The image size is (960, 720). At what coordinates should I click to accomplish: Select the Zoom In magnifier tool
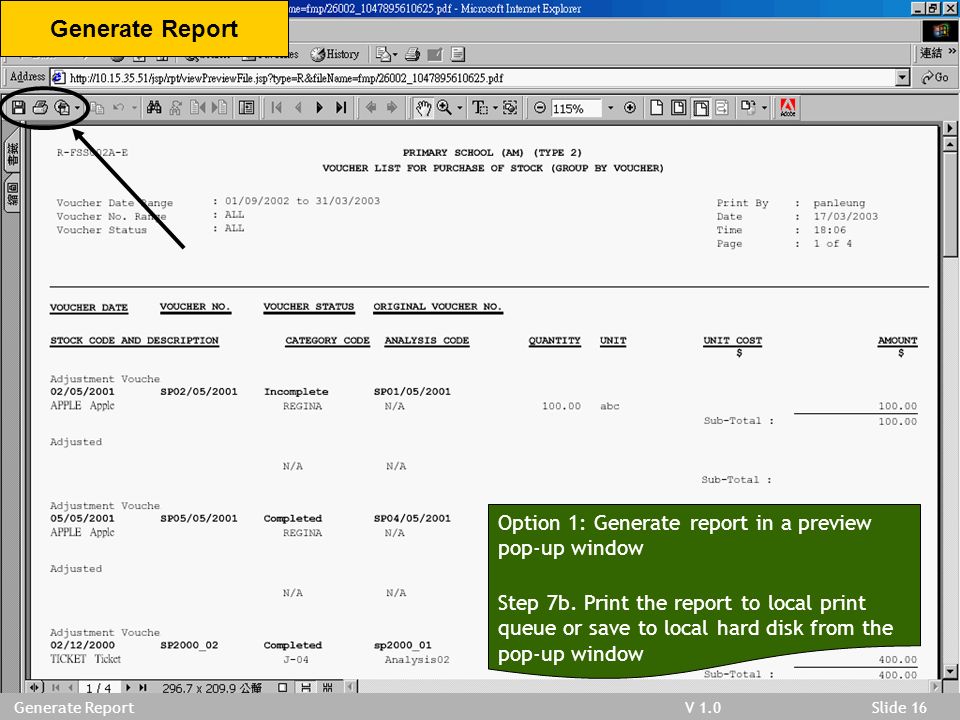[x=444, y=108]
